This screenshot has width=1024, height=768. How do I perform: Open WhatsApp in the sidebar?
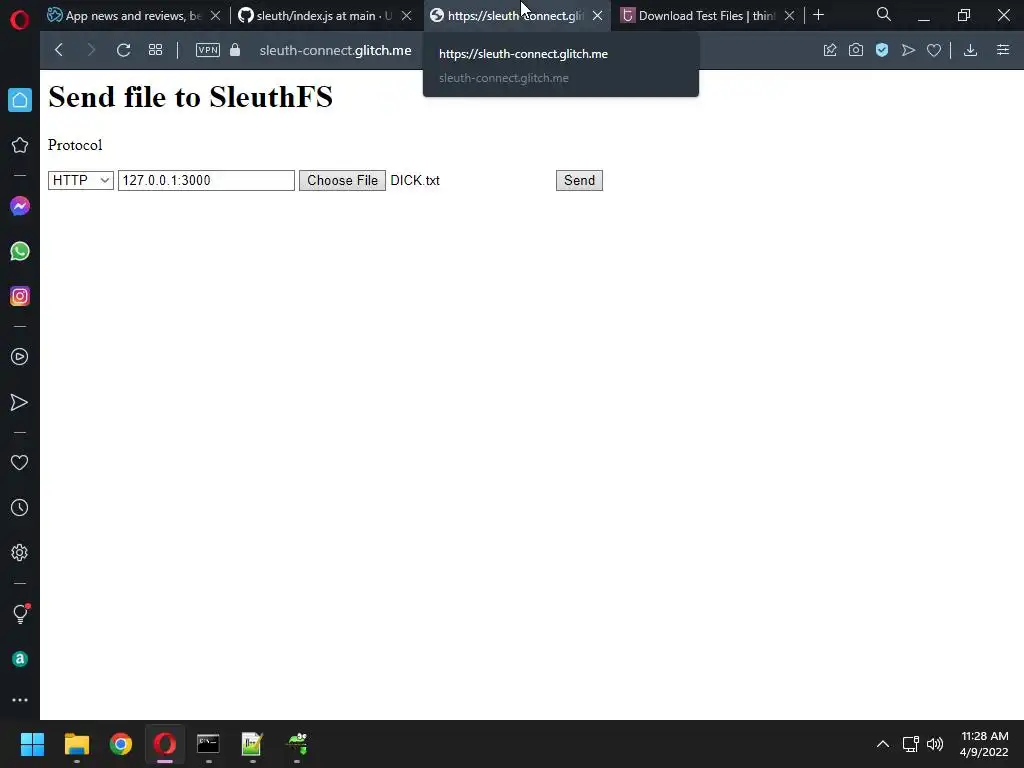click(20, 251)
